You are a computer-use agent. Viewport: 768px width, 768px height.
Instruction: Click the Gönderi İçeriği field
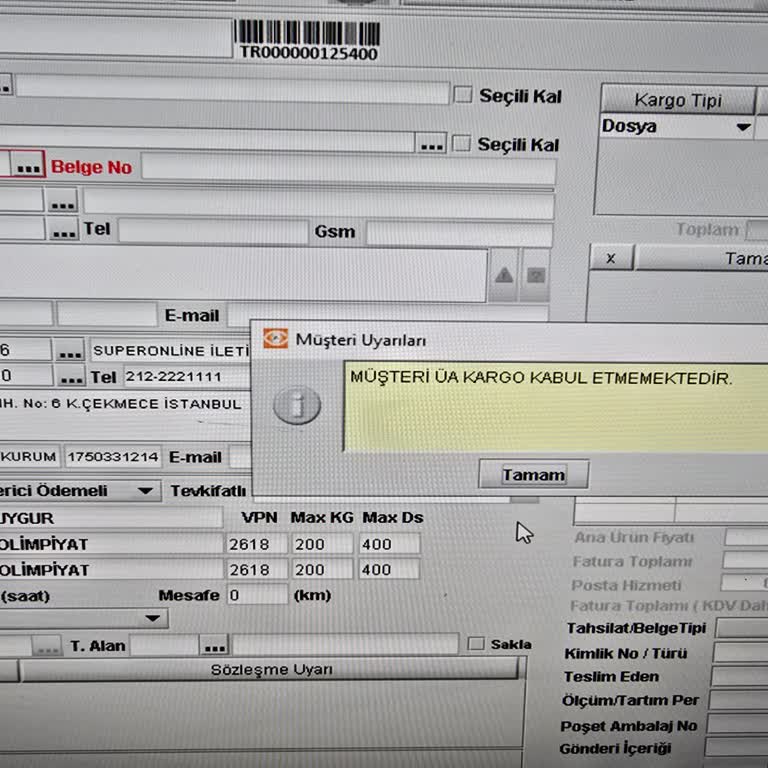pyautogui.click(x=736, y=747)
